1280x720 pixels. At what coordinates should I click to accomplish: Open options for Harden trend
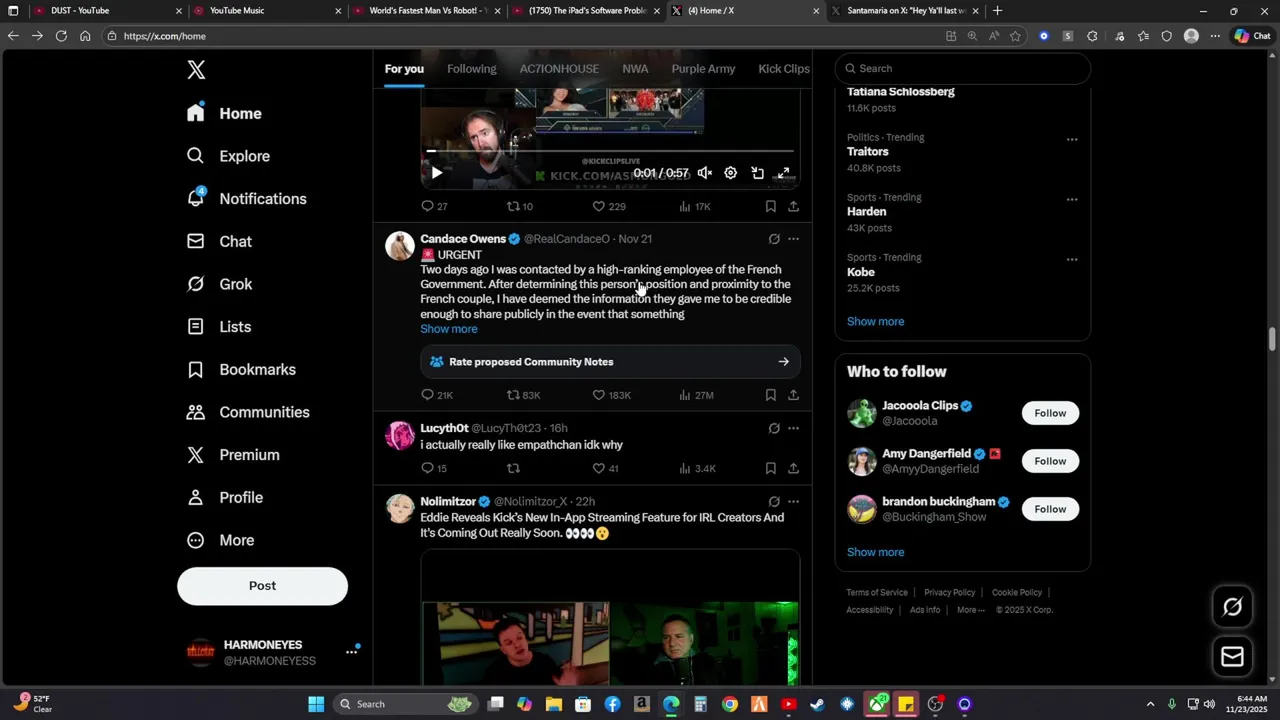[1072, 199]
